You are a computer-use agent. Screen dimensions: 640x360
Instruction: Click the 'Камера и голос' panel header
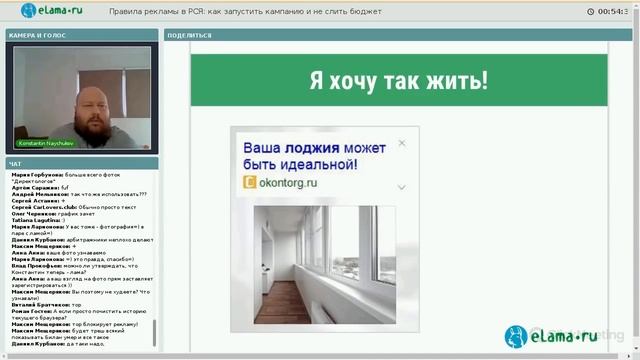tap(82, 35)
